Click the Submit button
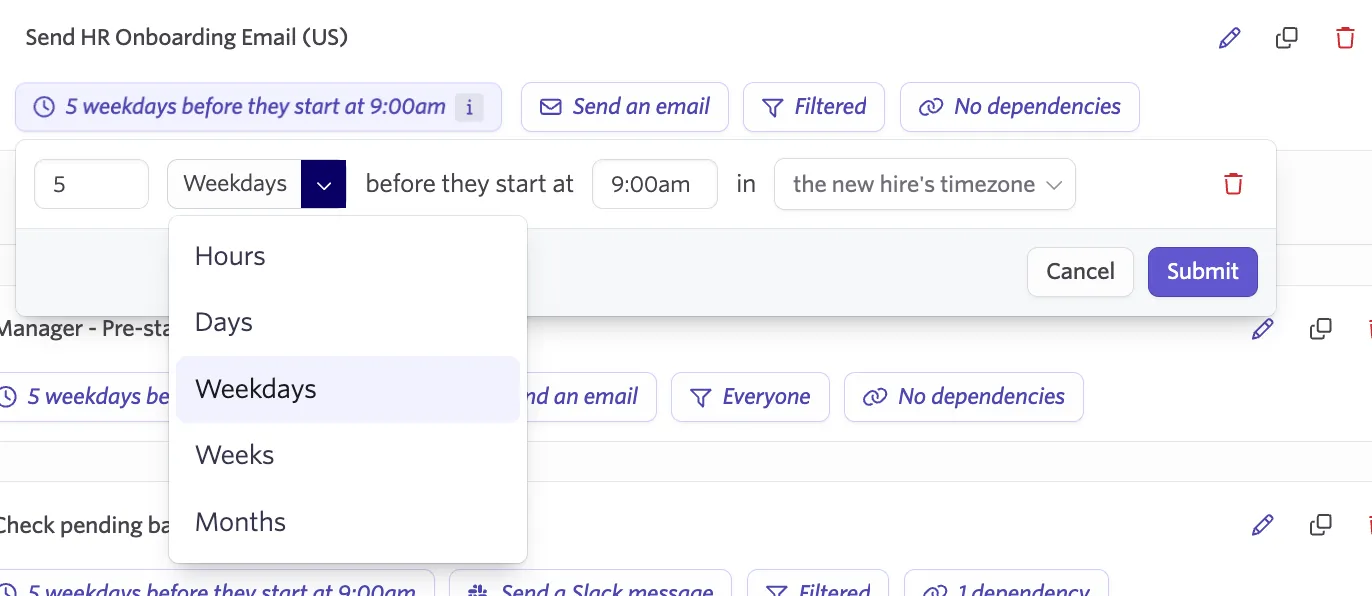1372x596 pixels. pos(1203,272)
